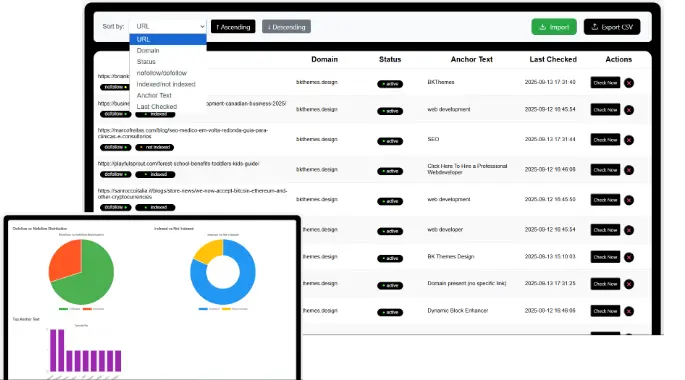The width and height of the screenshot is (685, 380).
Task: Select Anchor Text sort option
Action: pos(168,95)
